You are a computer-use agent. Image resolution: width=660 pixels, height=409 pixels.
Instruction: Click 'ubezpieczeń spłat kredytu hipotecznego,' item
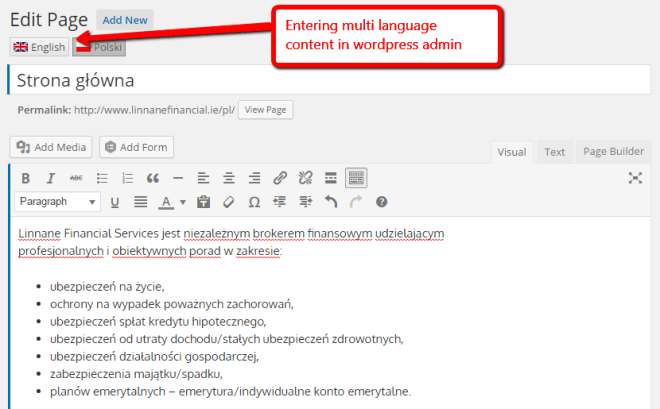pyautogui.click(x=158, y=321)
